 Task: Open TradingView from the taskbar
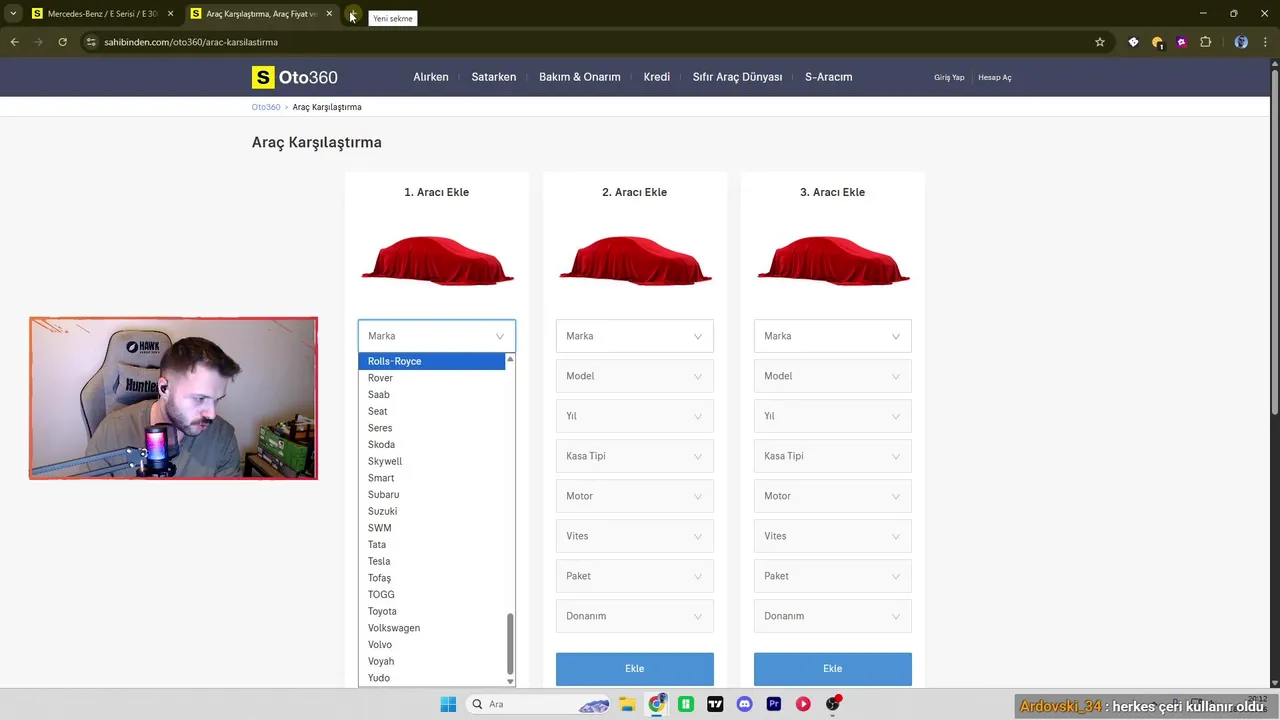(x=715, y=704)
